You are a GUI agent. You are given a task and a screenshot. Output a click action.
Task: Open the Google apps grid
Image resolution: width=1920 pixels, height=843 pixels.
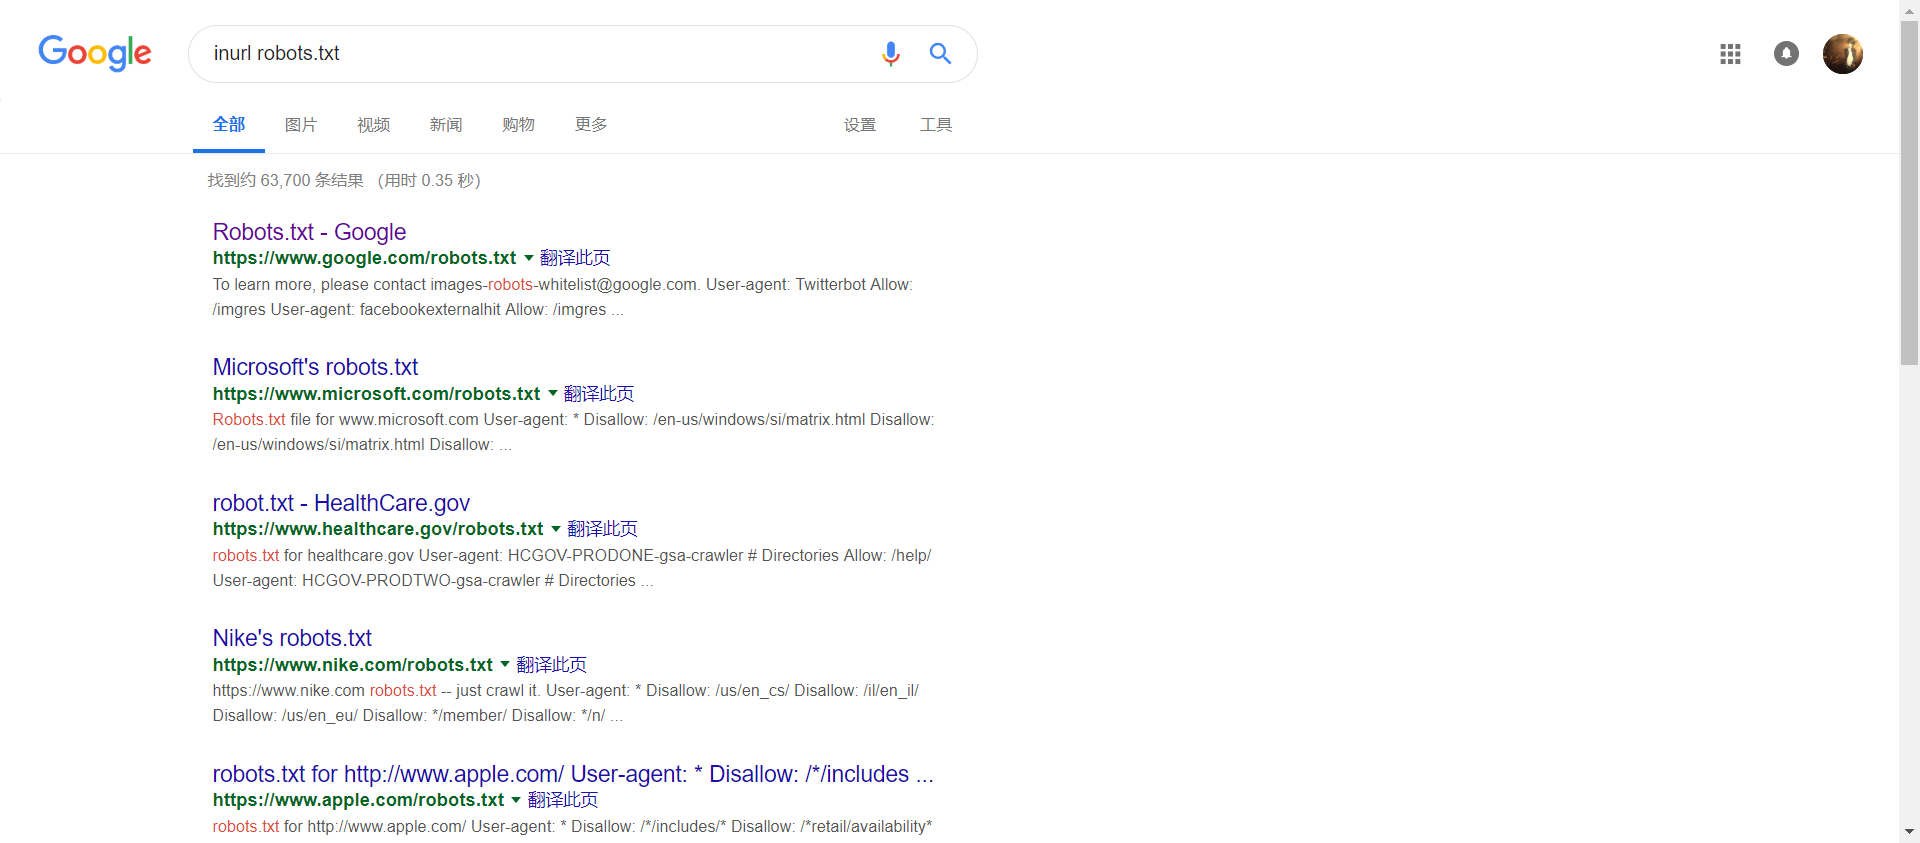(1730, 54)
